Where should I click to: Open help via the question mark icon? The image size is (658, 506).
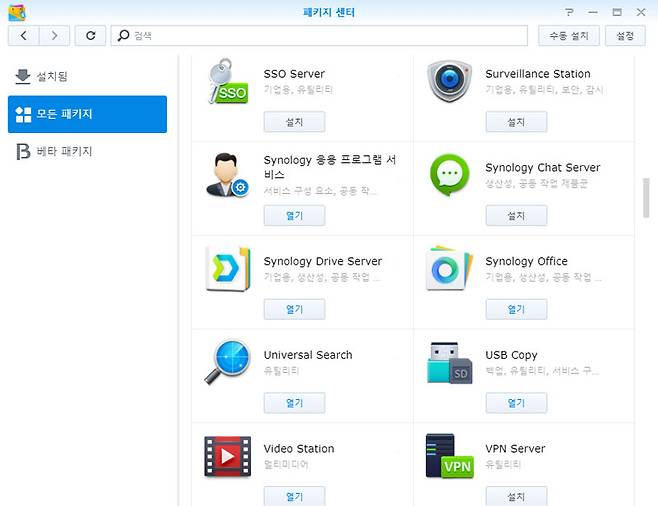569,12
